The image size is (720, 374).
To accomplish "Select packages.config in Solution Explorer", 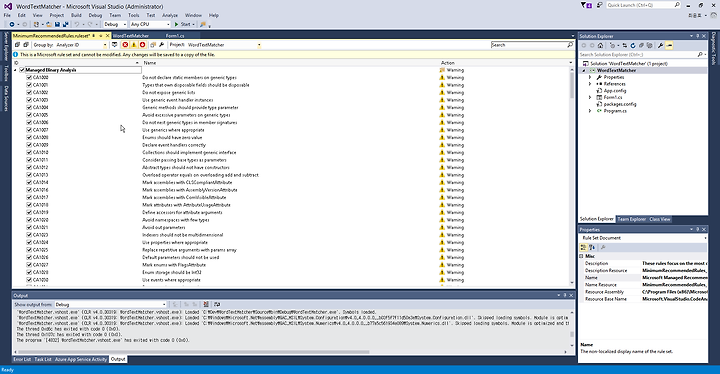I will (x=620, y=104).
